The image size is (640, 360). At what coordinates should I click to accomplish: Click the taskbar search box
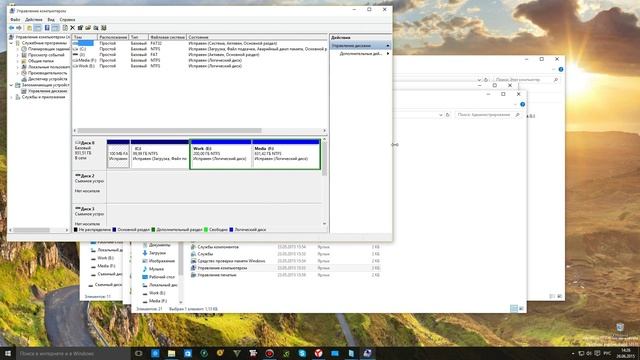tap(73, 353)
